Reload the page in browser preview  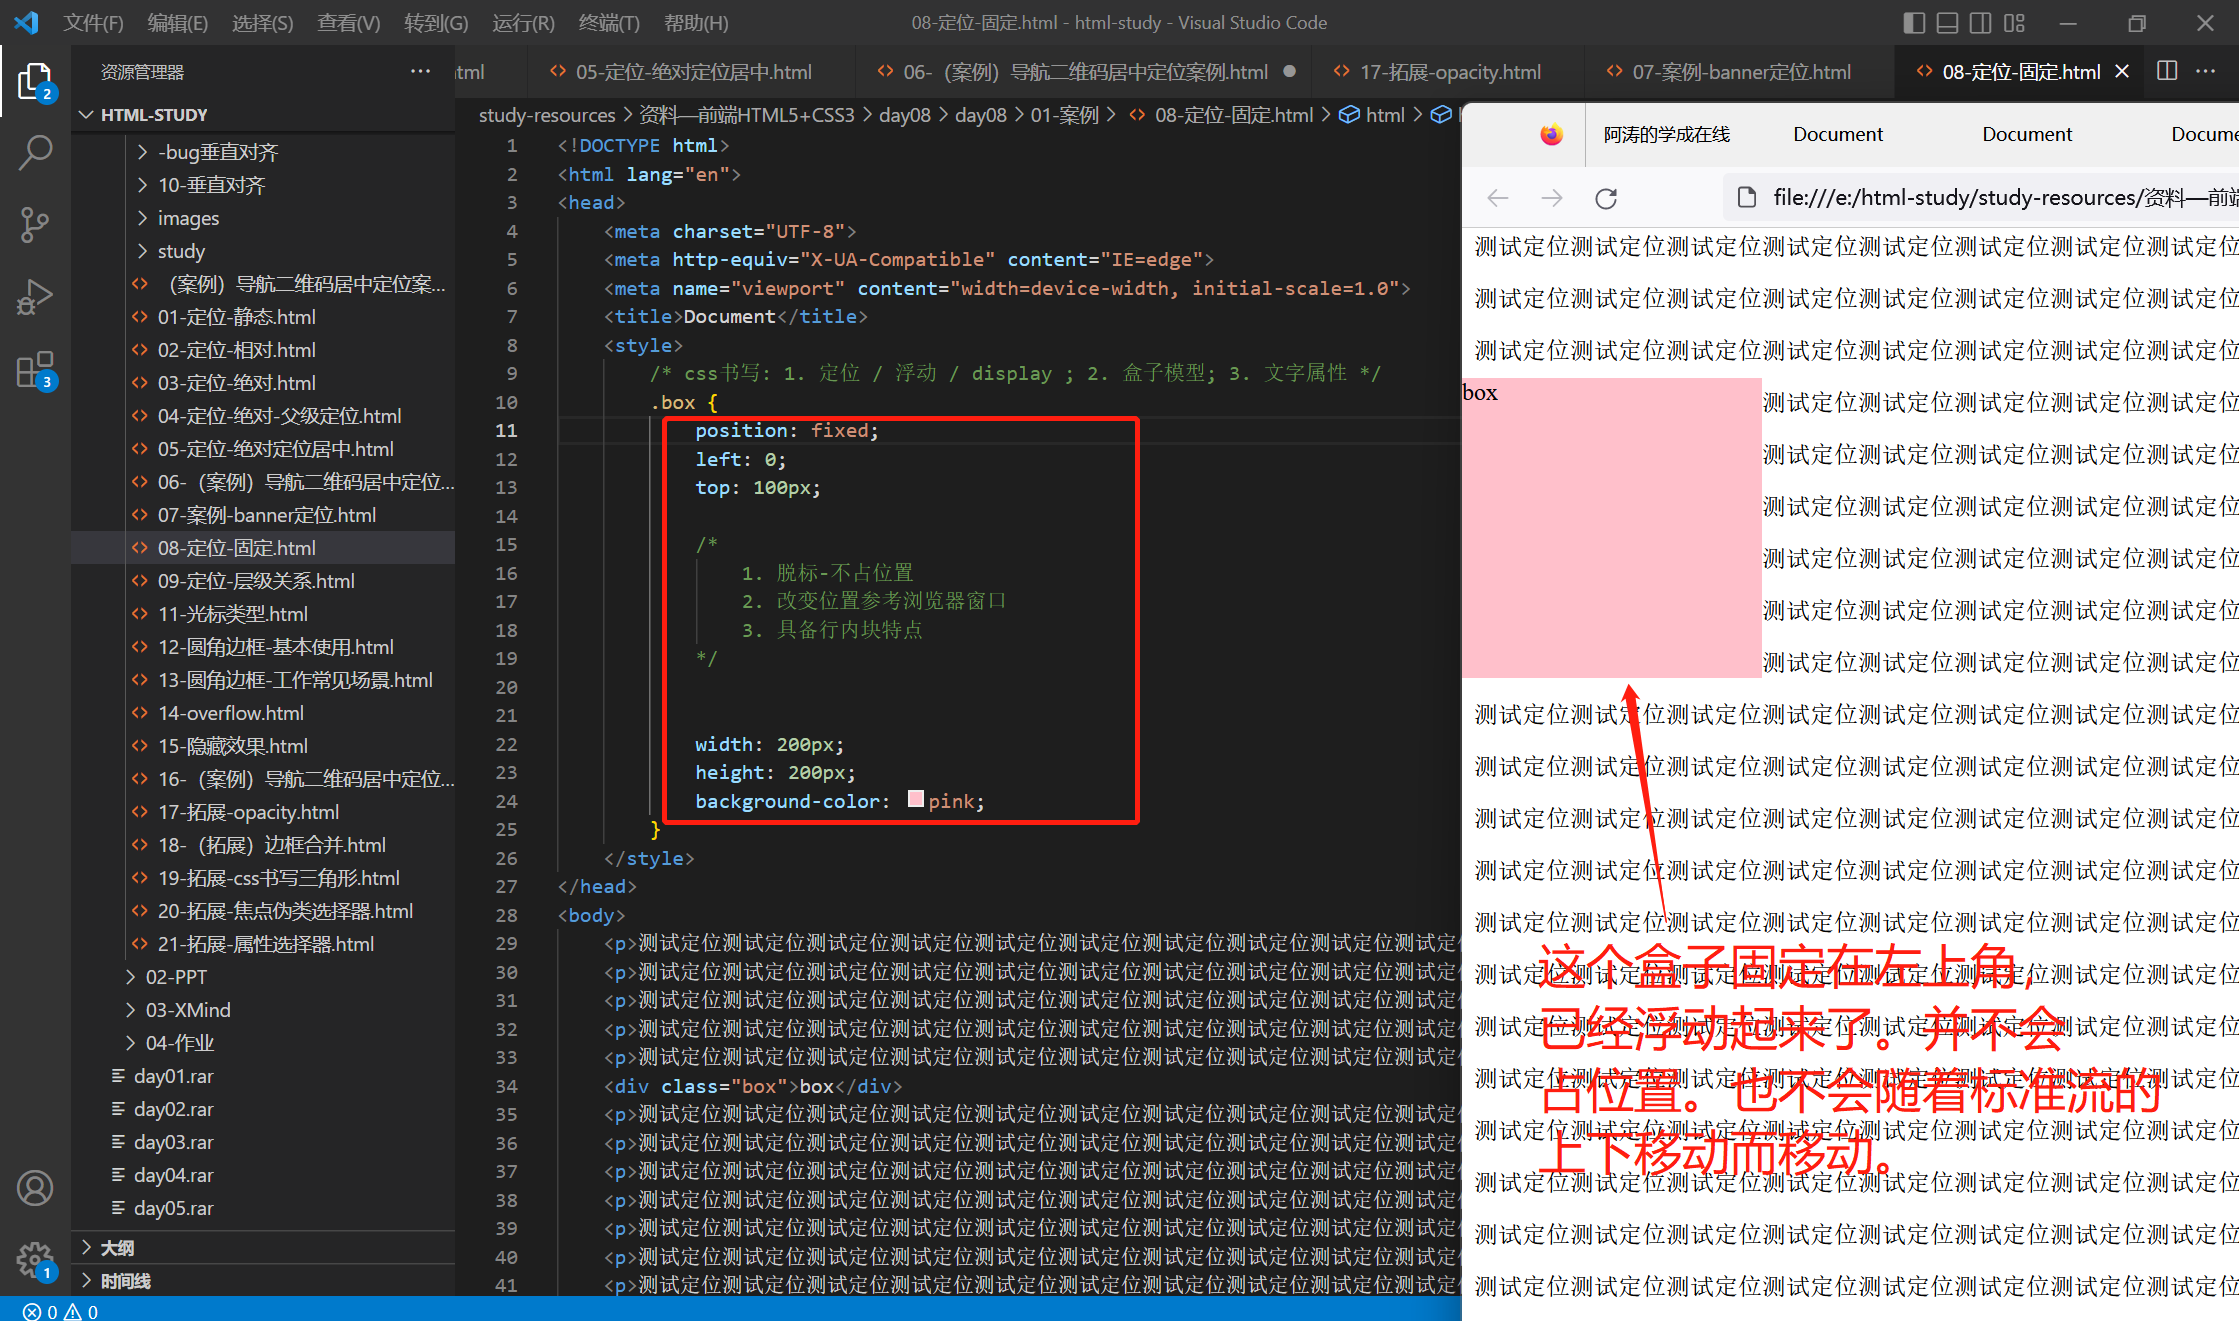(x=1606, y=198)
